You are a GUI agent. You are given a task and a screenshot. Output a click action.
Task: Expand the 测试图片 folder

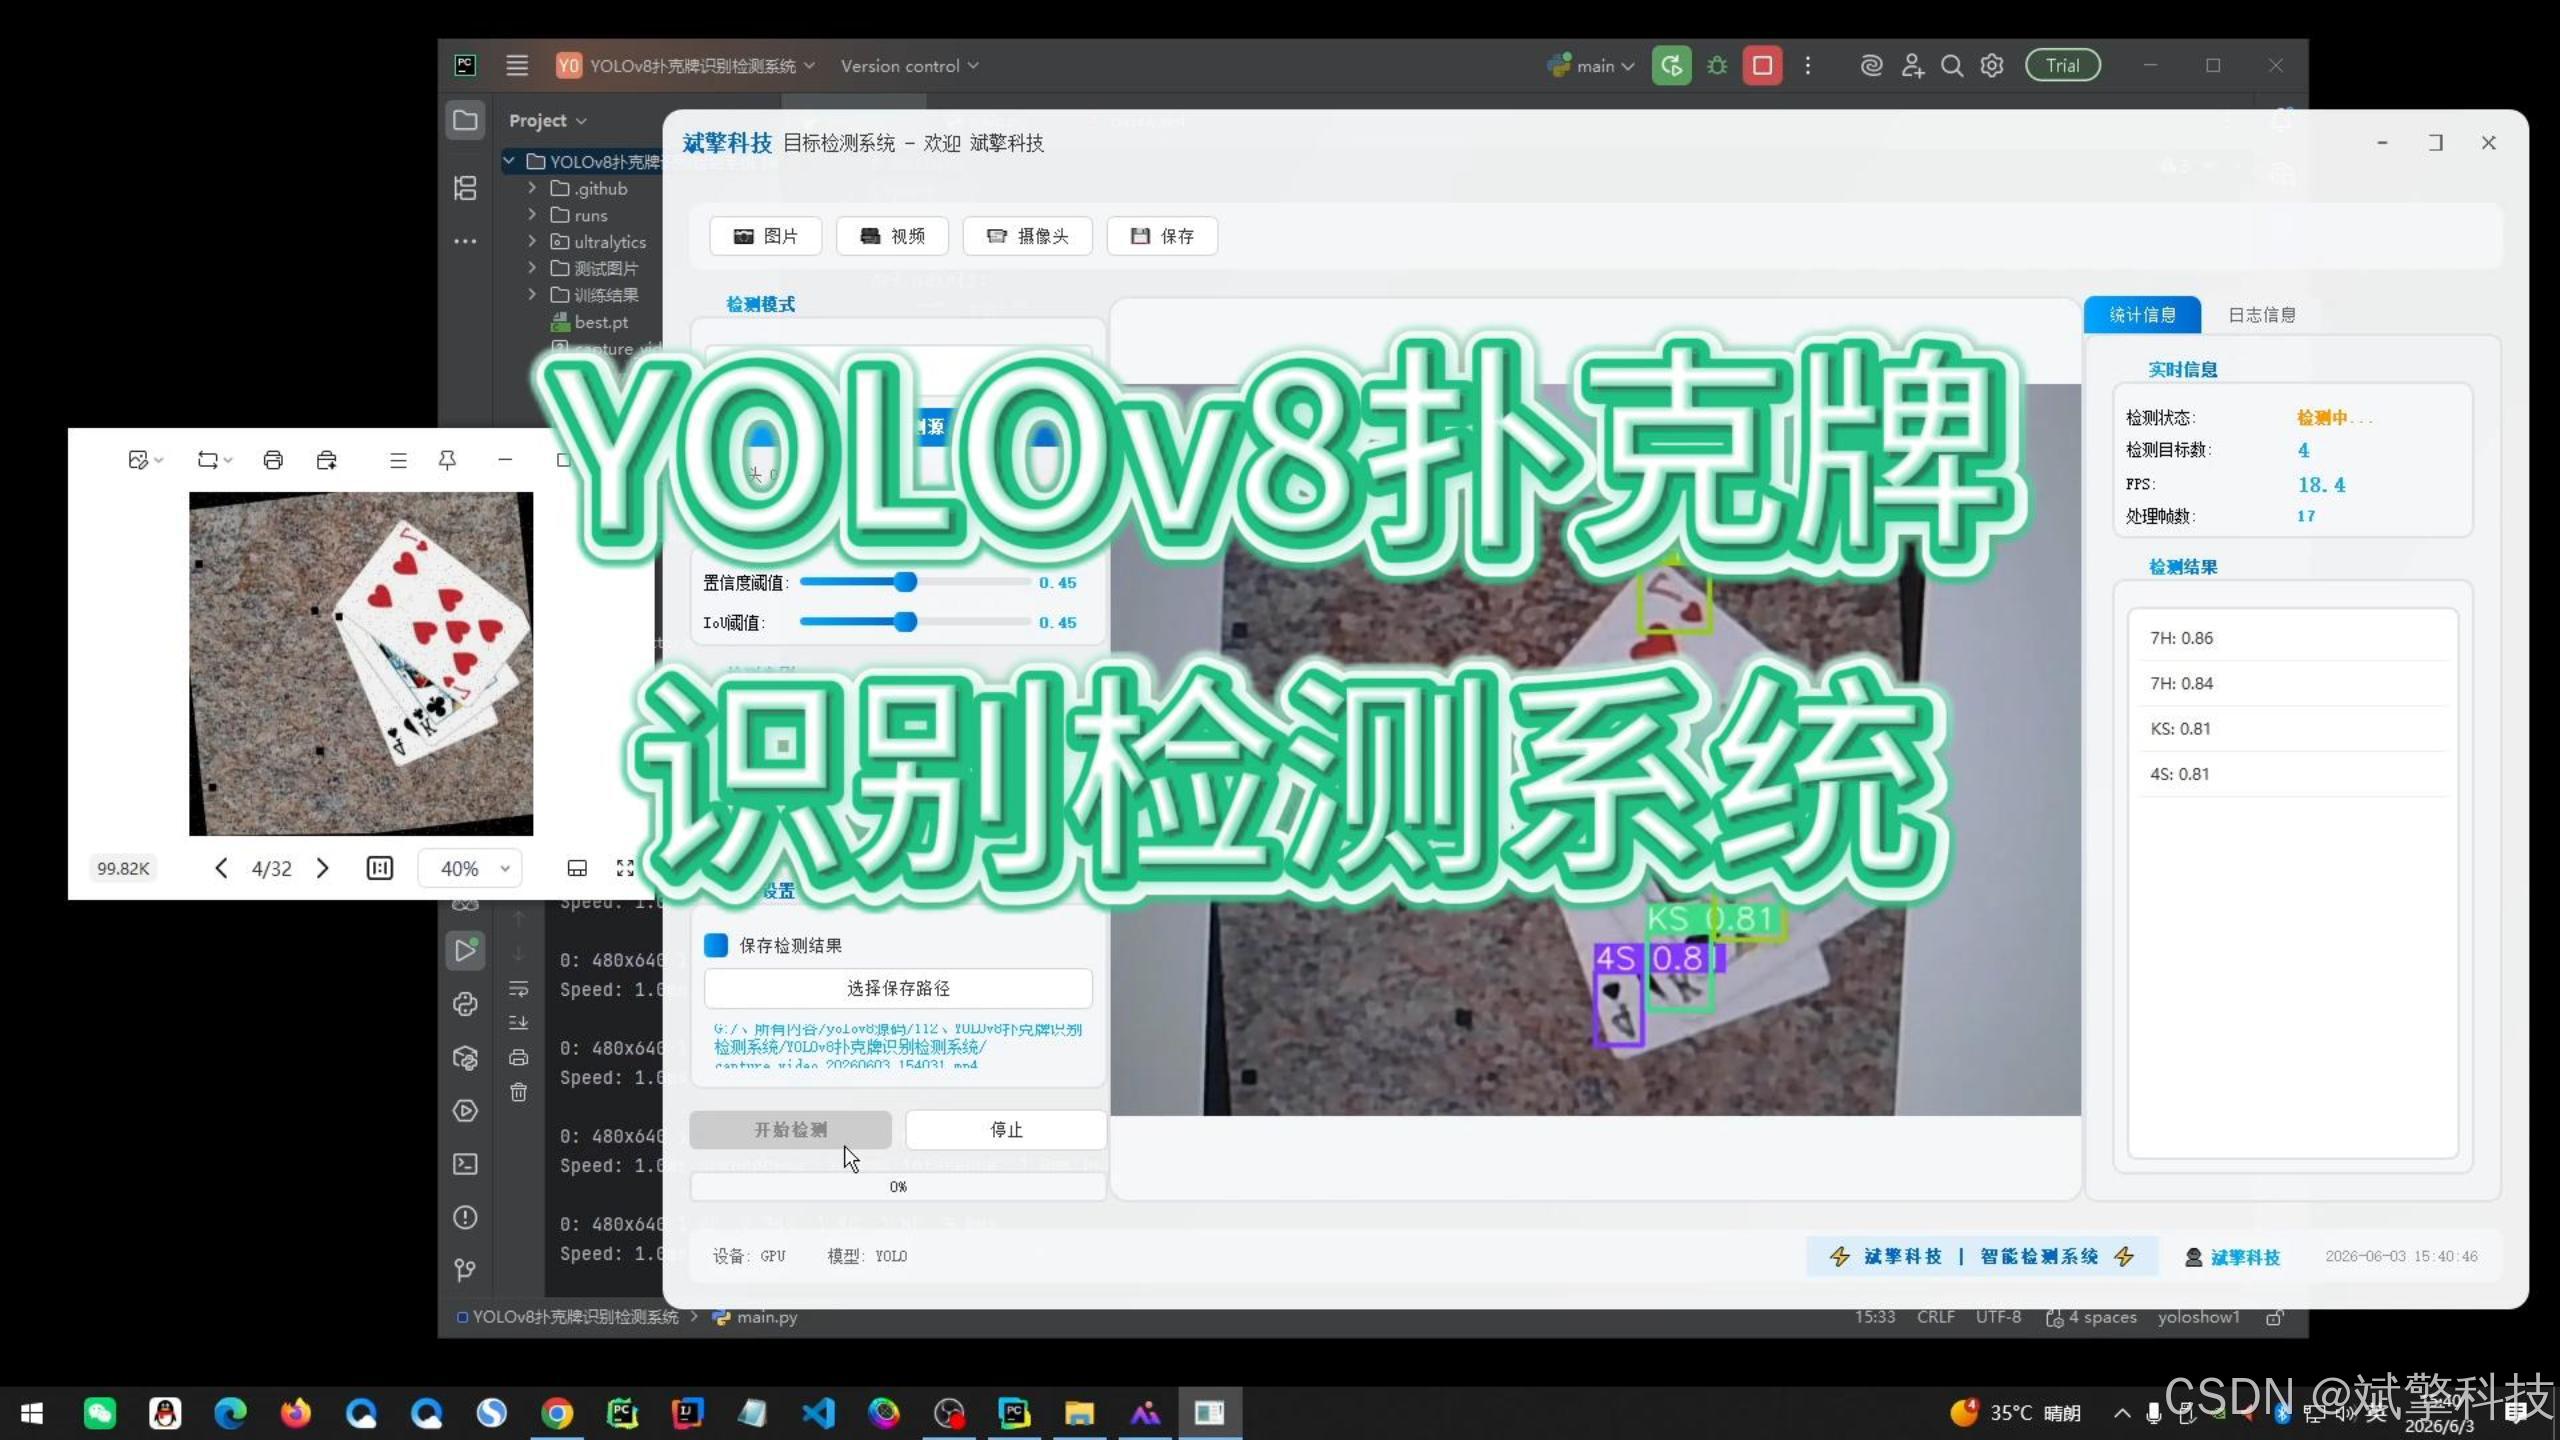pos(532,268)
